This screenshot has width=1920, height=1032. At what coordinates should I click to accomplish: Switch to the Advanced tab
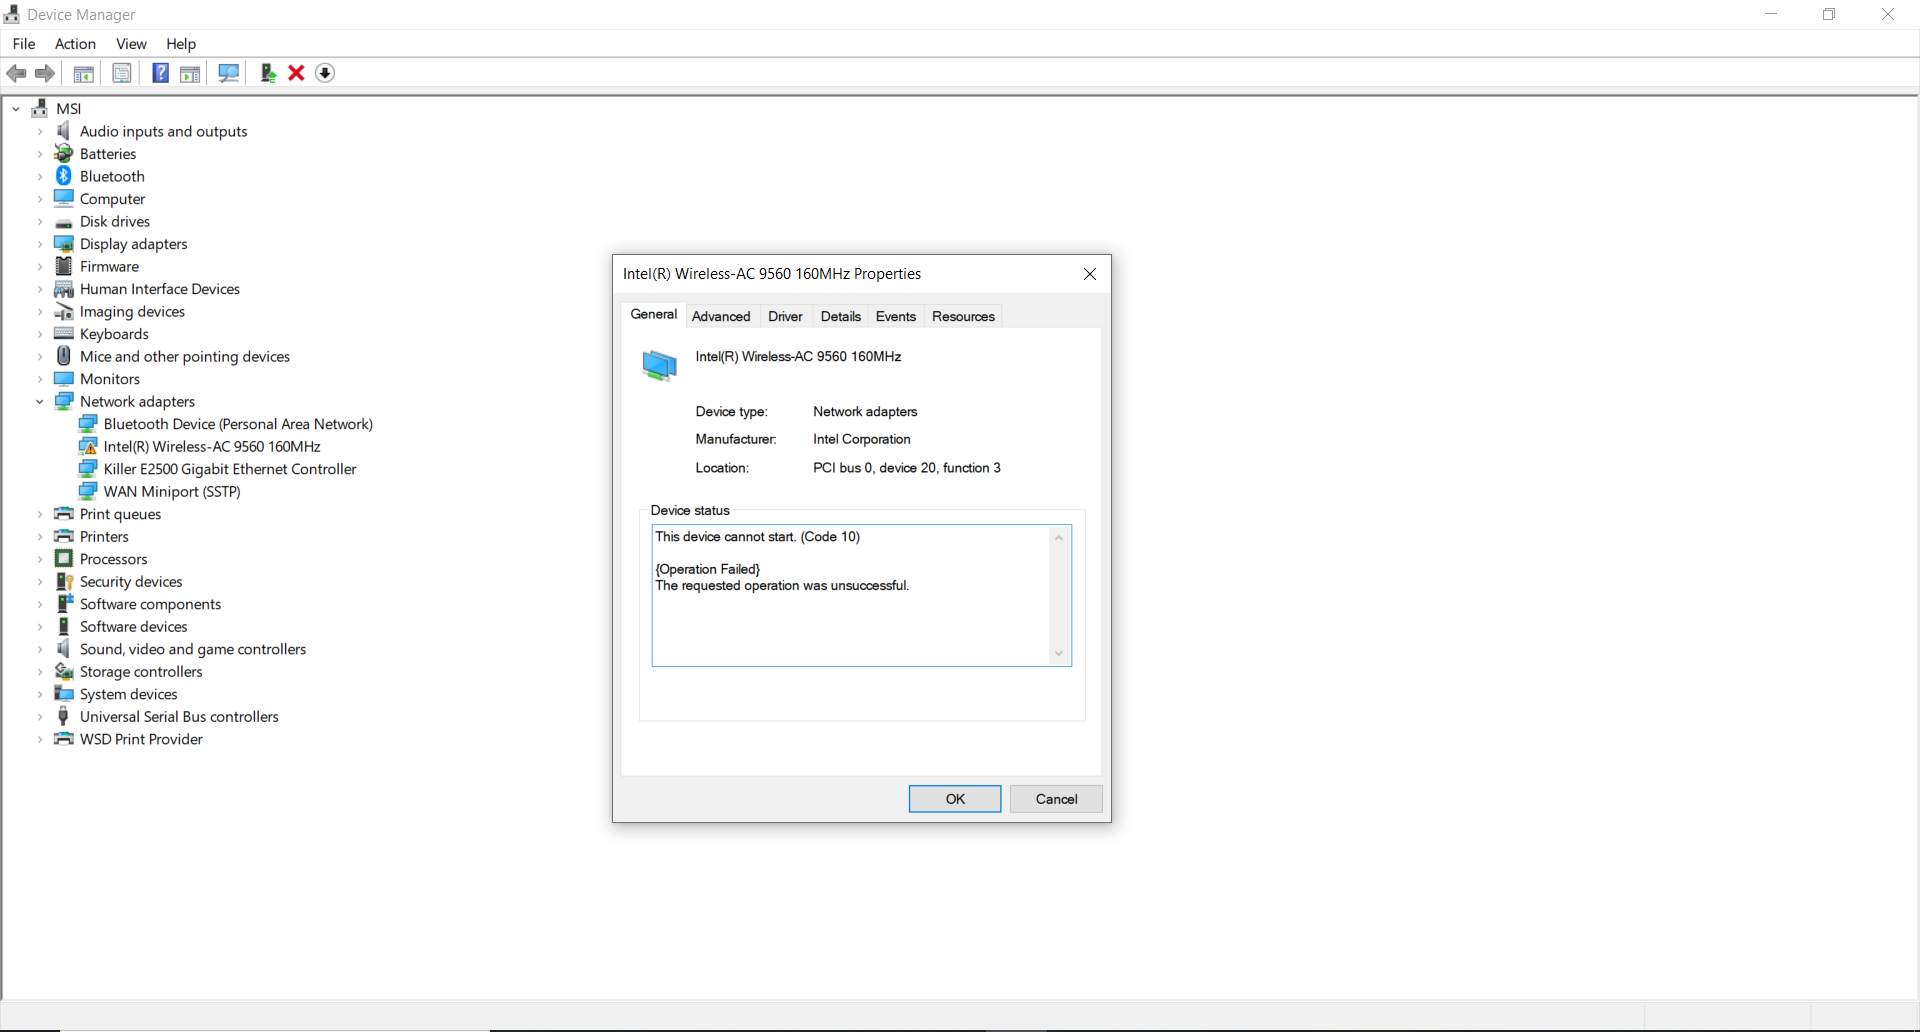pyautogui.click(x=721, y=316)
